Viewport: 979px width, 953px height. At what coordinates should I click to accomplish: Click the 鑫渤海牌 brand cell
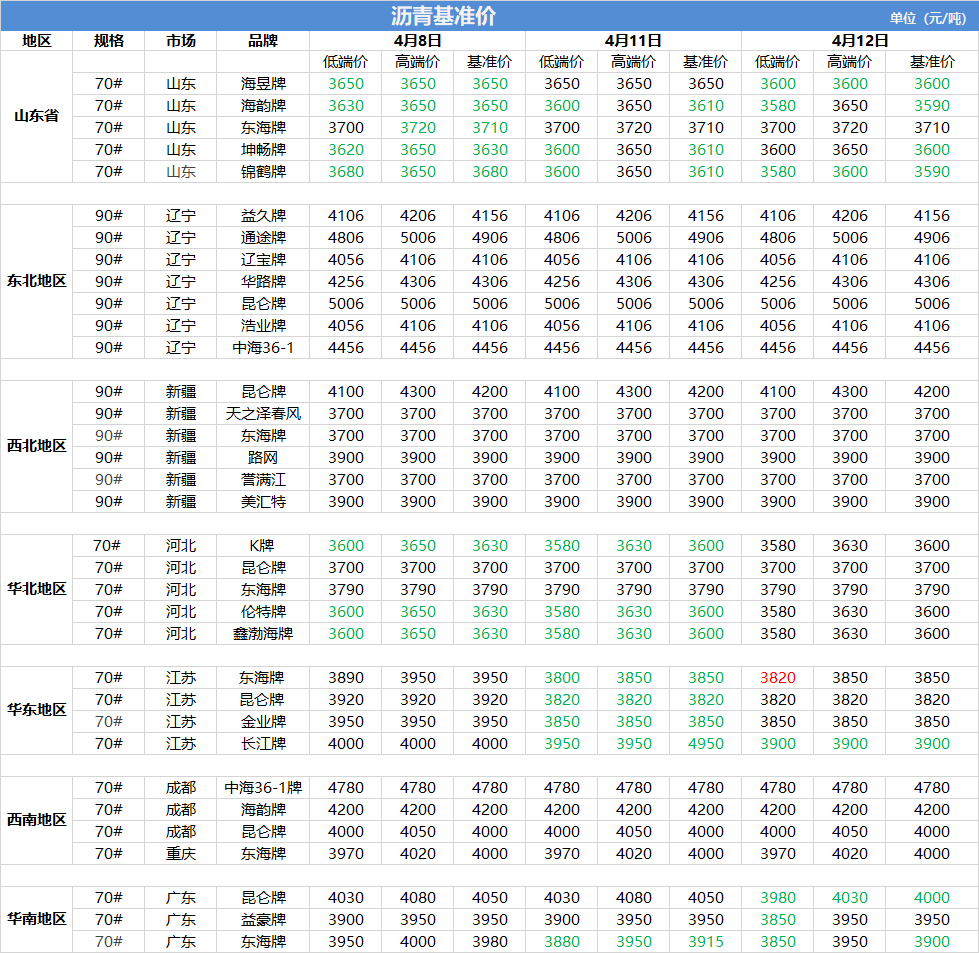pyautogui.click(x=263, y=634)
